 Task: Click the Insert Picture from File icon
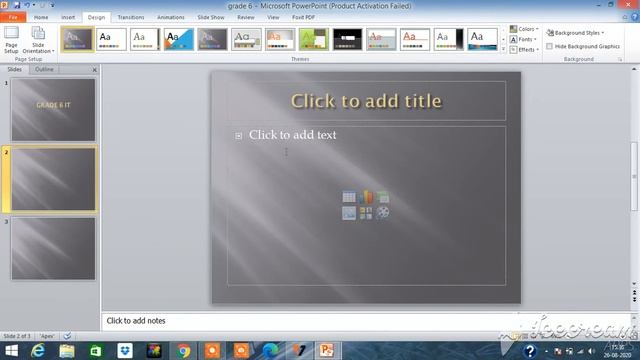click(349, 213)
